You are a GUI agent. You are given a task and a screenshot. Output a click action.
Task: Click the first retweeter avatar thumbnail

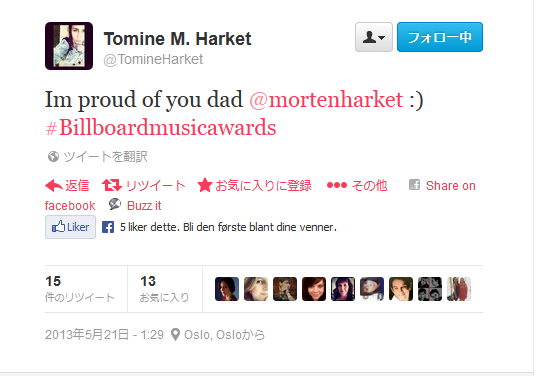[x=227, y=289]
